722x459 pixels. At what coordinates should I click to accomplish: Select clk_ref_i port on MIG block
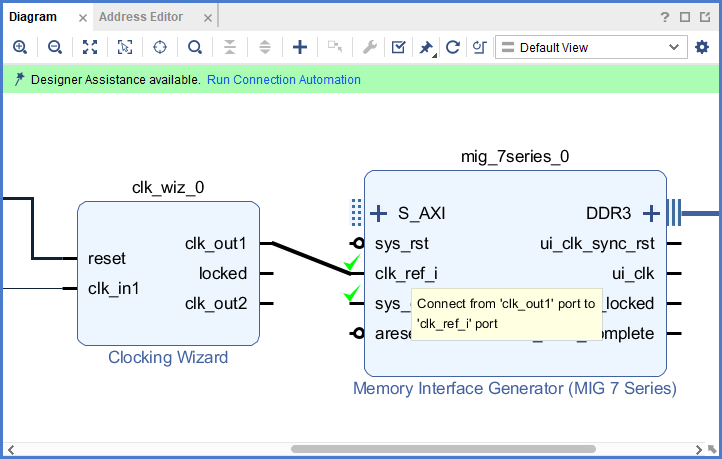[x=406, y=273]
